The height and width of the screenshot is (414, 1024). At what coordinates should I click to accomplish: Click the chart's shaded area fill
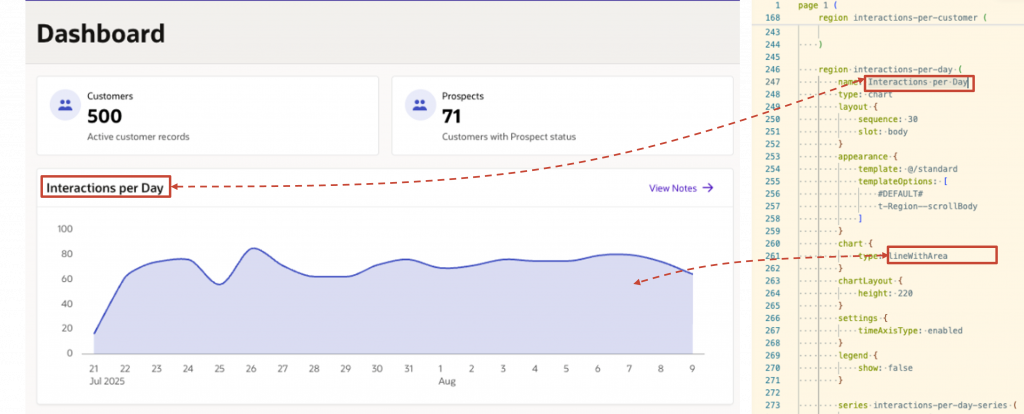point(392,313)
